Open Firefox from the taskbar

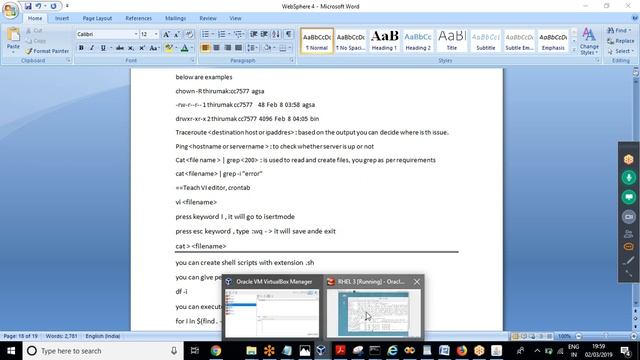(x=462, y=351)
